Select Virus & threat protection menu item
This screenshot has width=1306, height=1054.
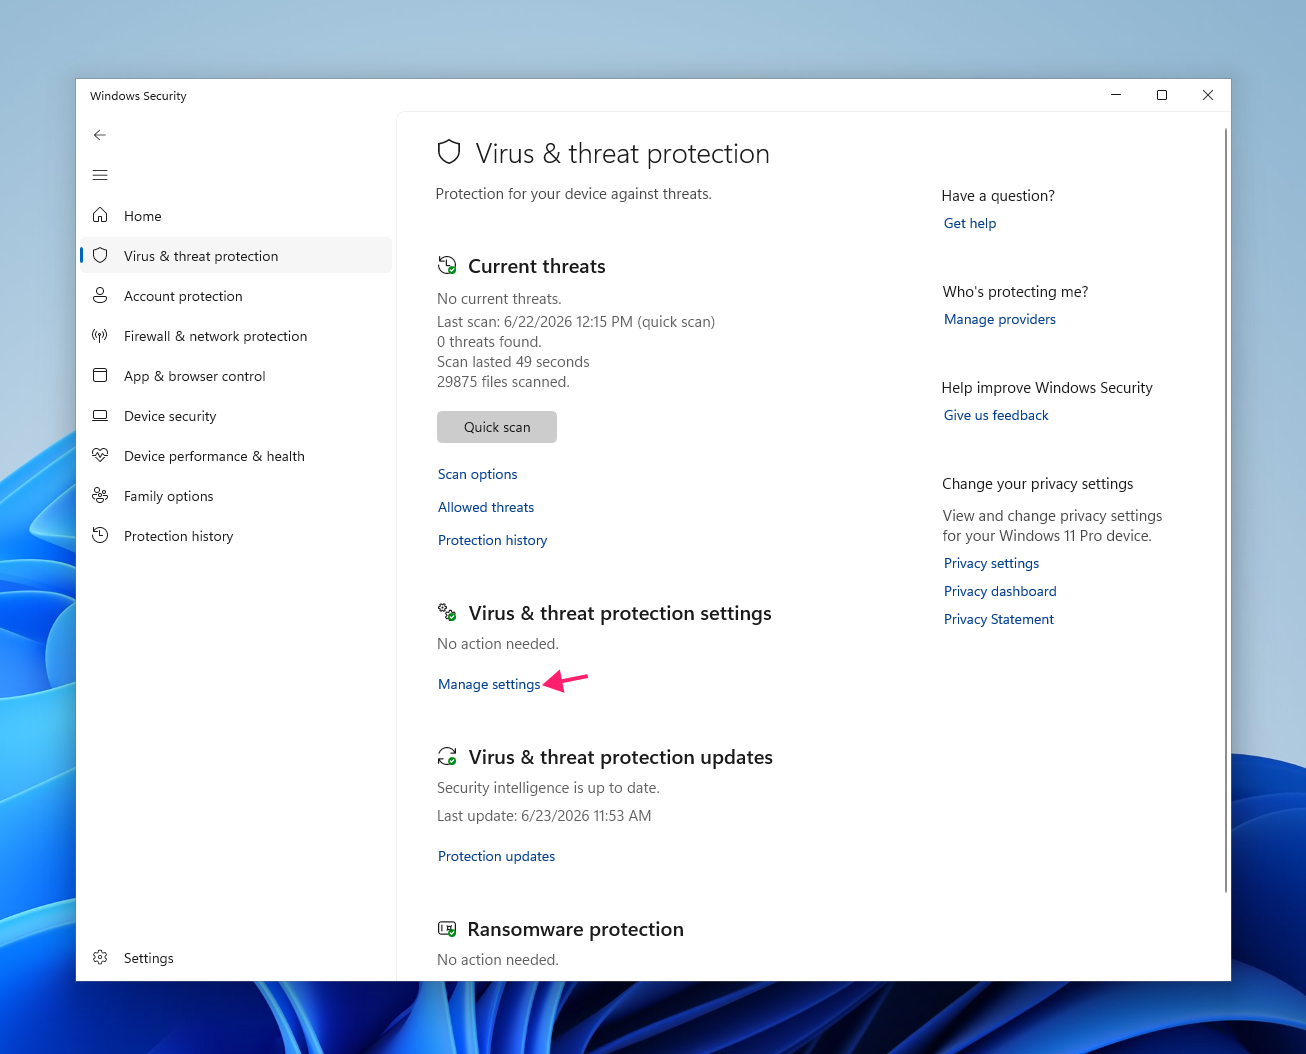pyautogui.click(x=236, y=255)
